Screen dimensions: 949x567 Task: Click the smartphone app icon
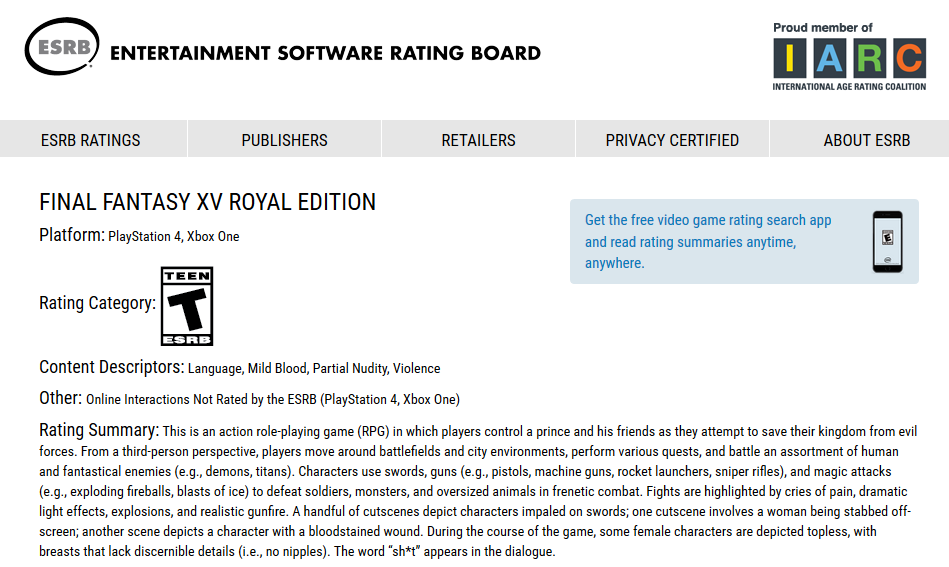pos(887,241)
